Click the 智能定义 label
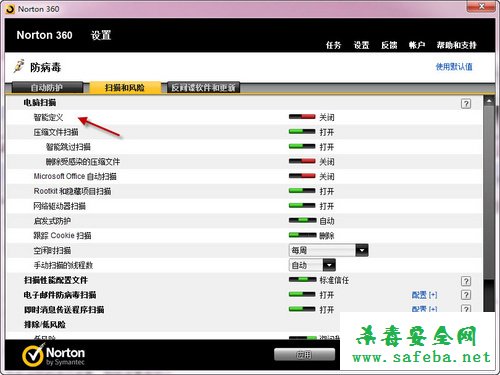The height and width of the screenshot is (375, 500). coord(48,117)
